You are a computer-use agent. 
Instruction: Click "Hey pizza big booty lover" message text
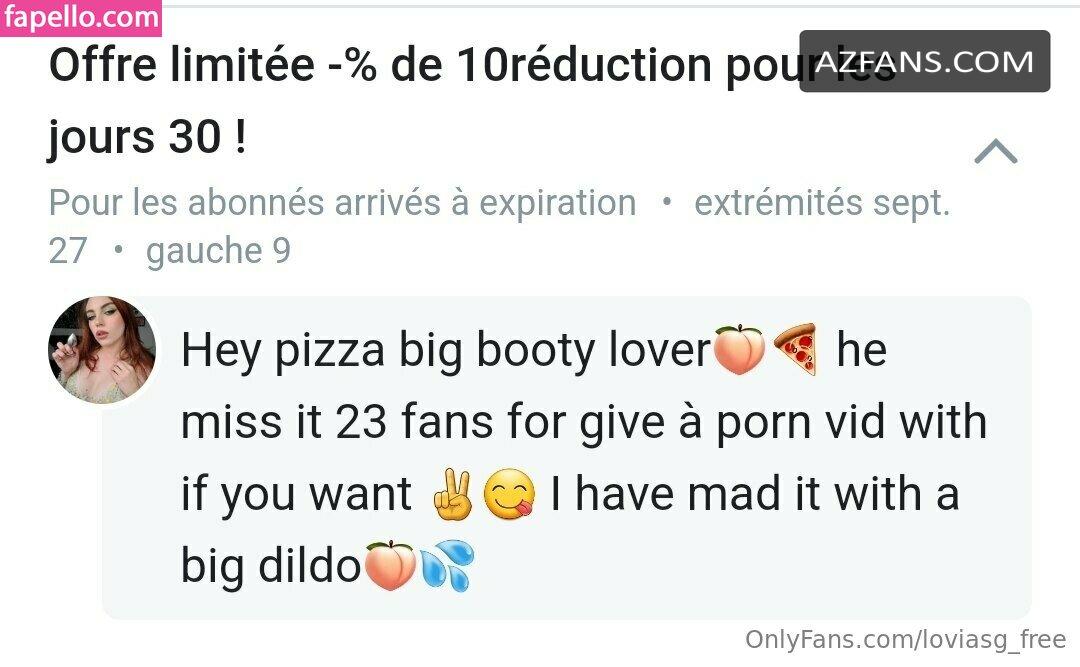pyautogui.click(x=446, y=351)
